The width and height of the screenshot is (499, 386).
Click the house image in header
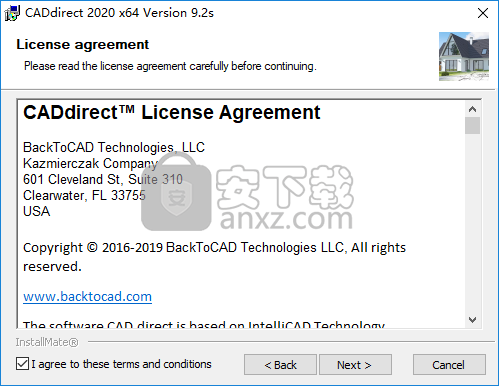click(x=464, y=56)
